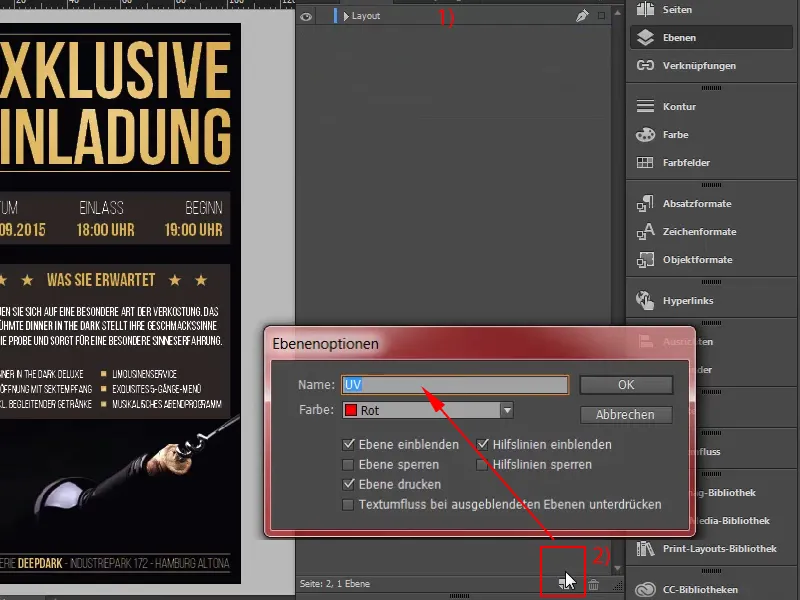Click the 19:00 UHR text in document
The image size is (800, 600).
pos(193,230)
